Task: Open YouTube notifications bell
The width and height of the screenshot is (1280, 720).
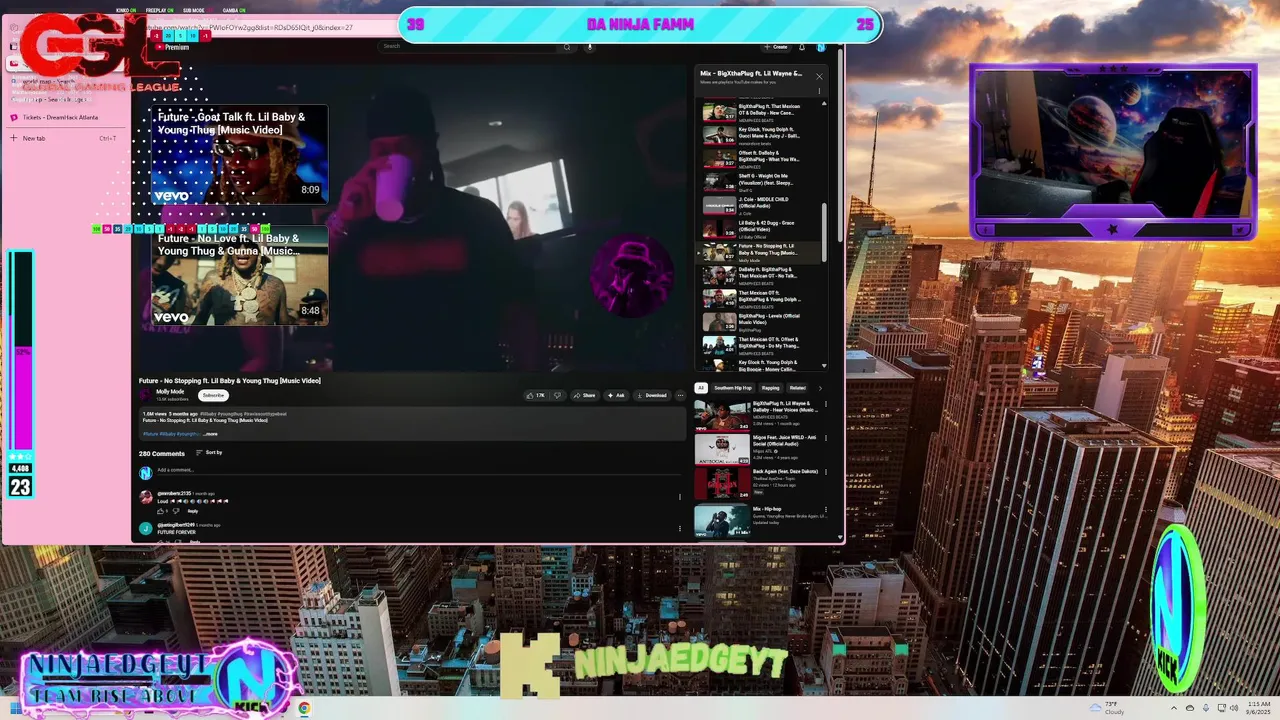Action: pos(801,47)
